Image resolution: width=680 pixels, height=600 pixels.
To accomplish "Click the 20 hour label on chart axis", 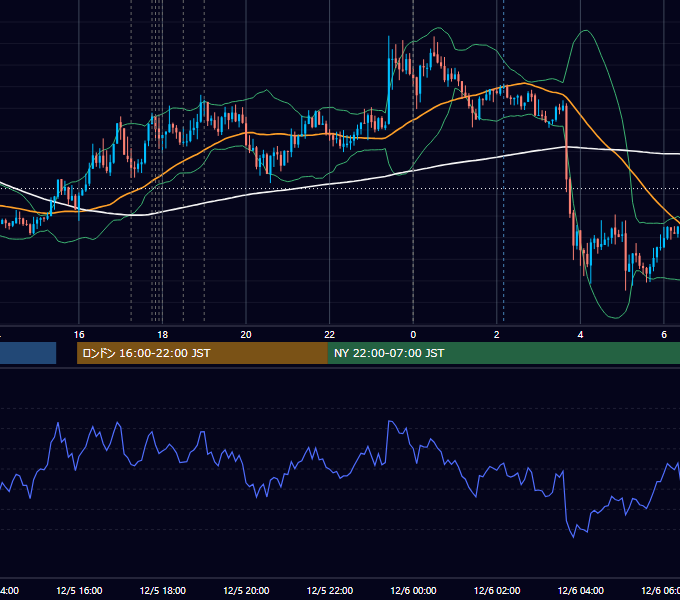I will (246, 335).
